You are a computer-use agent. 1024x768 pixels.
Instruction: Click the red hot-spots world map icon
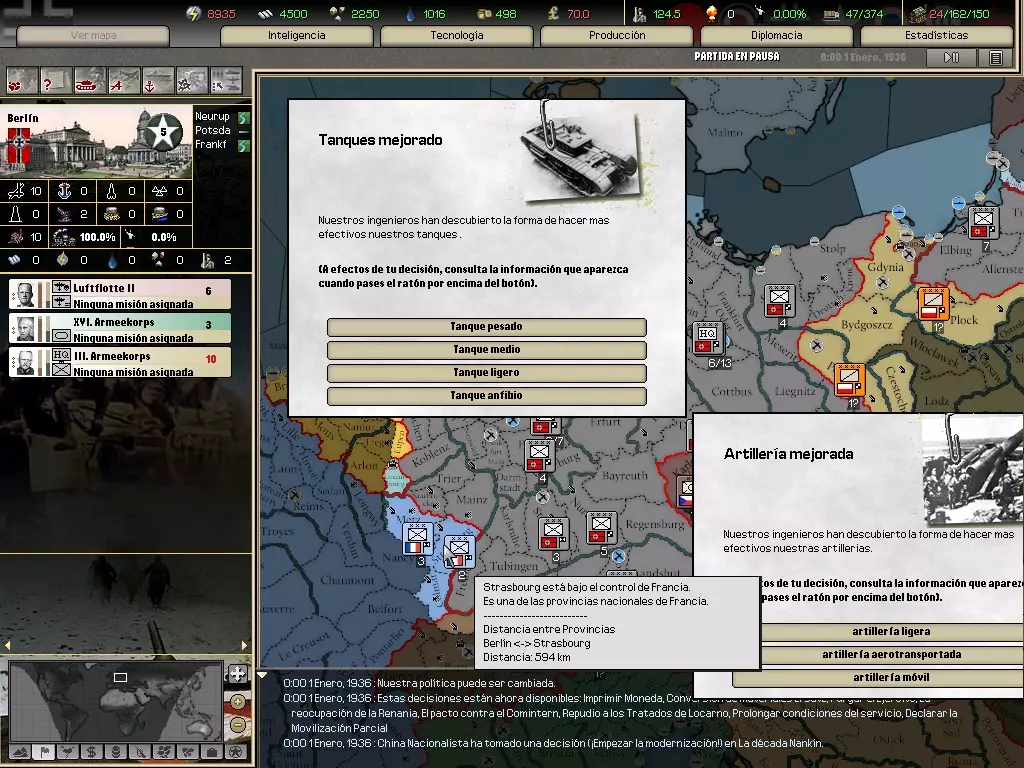pos(22,81)
